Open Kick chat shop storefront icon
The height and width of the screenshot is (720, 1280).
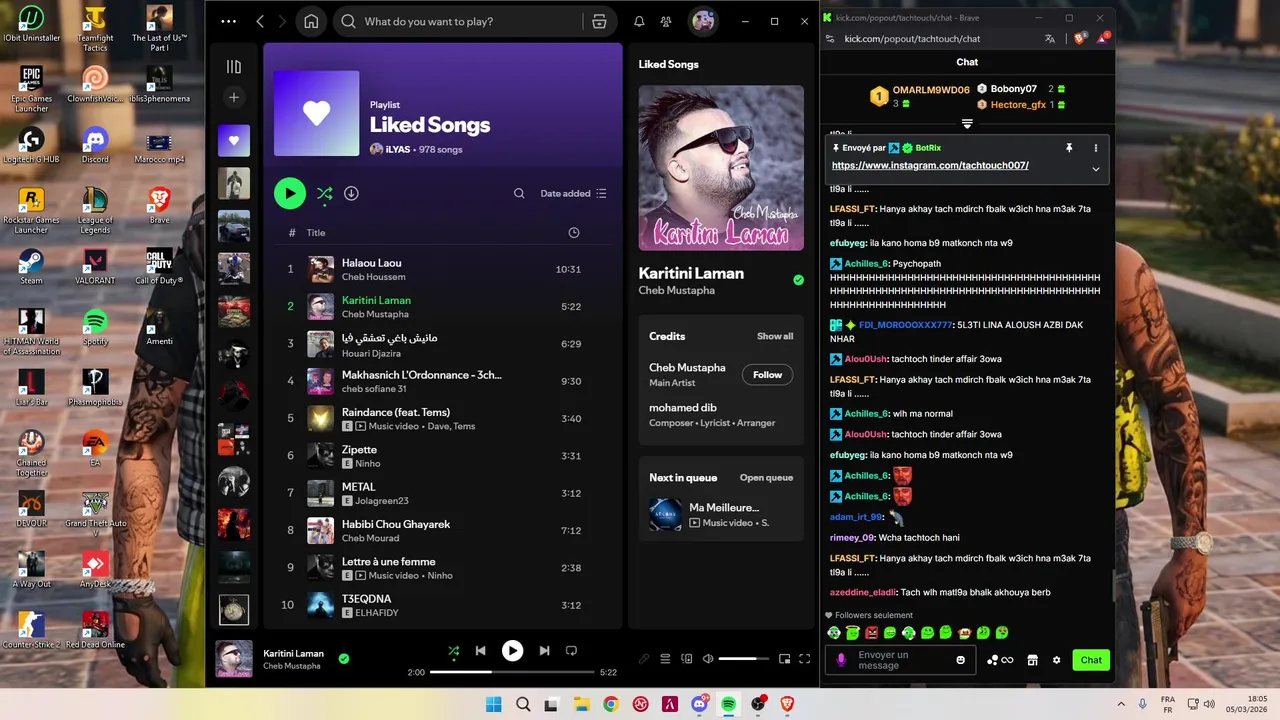coord(1032,660)
